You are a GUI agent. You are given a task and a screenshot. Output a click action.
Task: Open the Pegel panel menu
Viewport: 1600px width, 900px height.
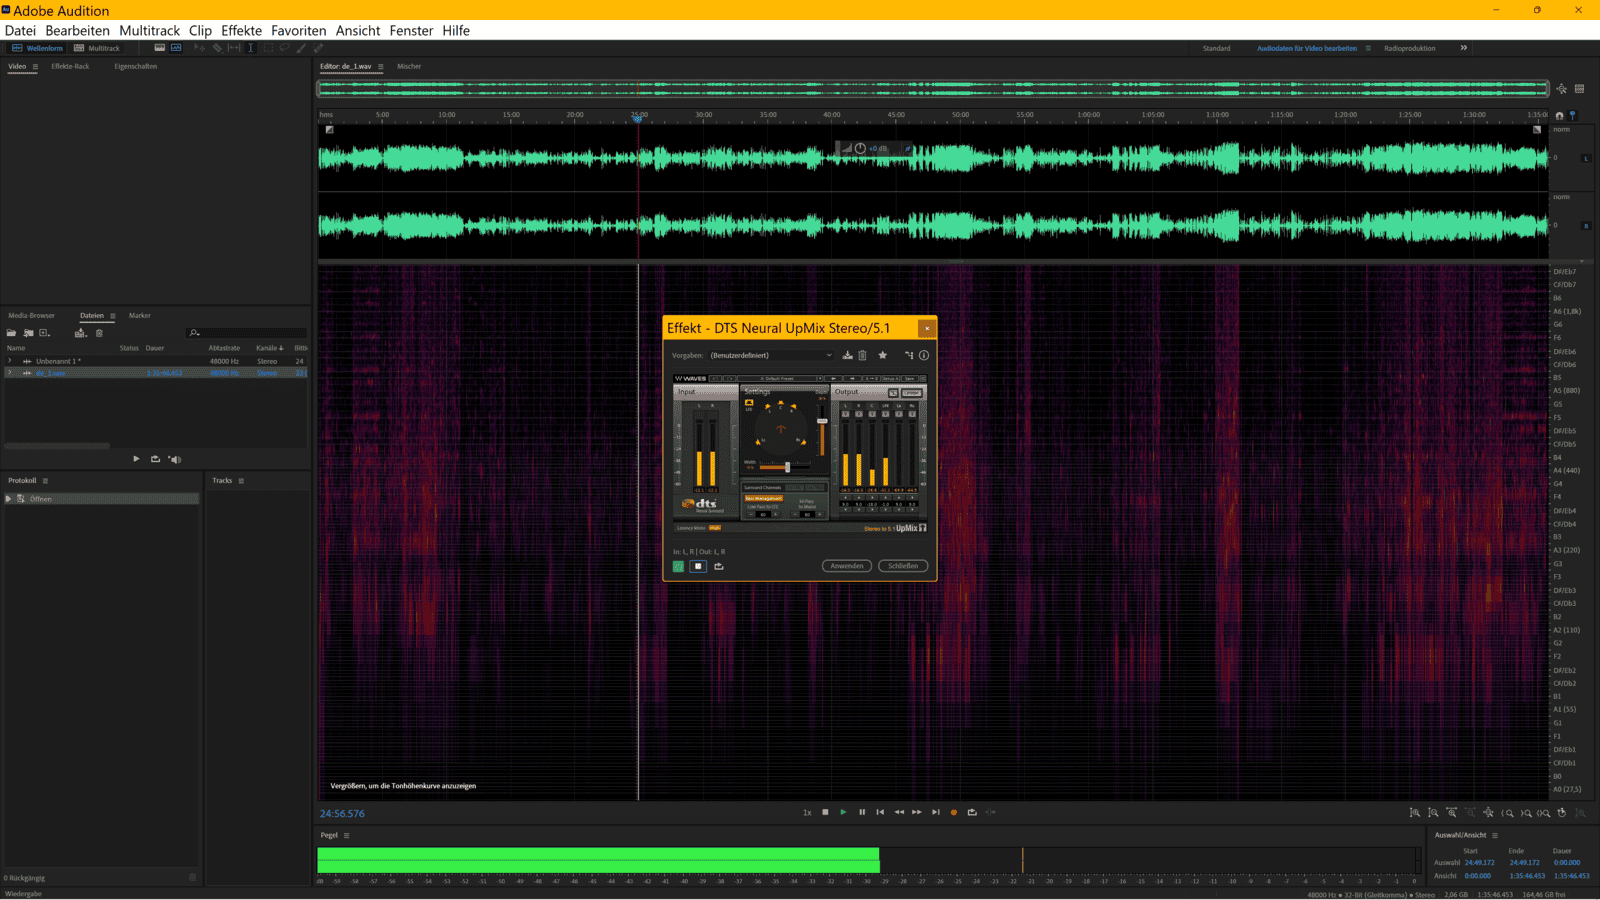(x=347, y=835)
